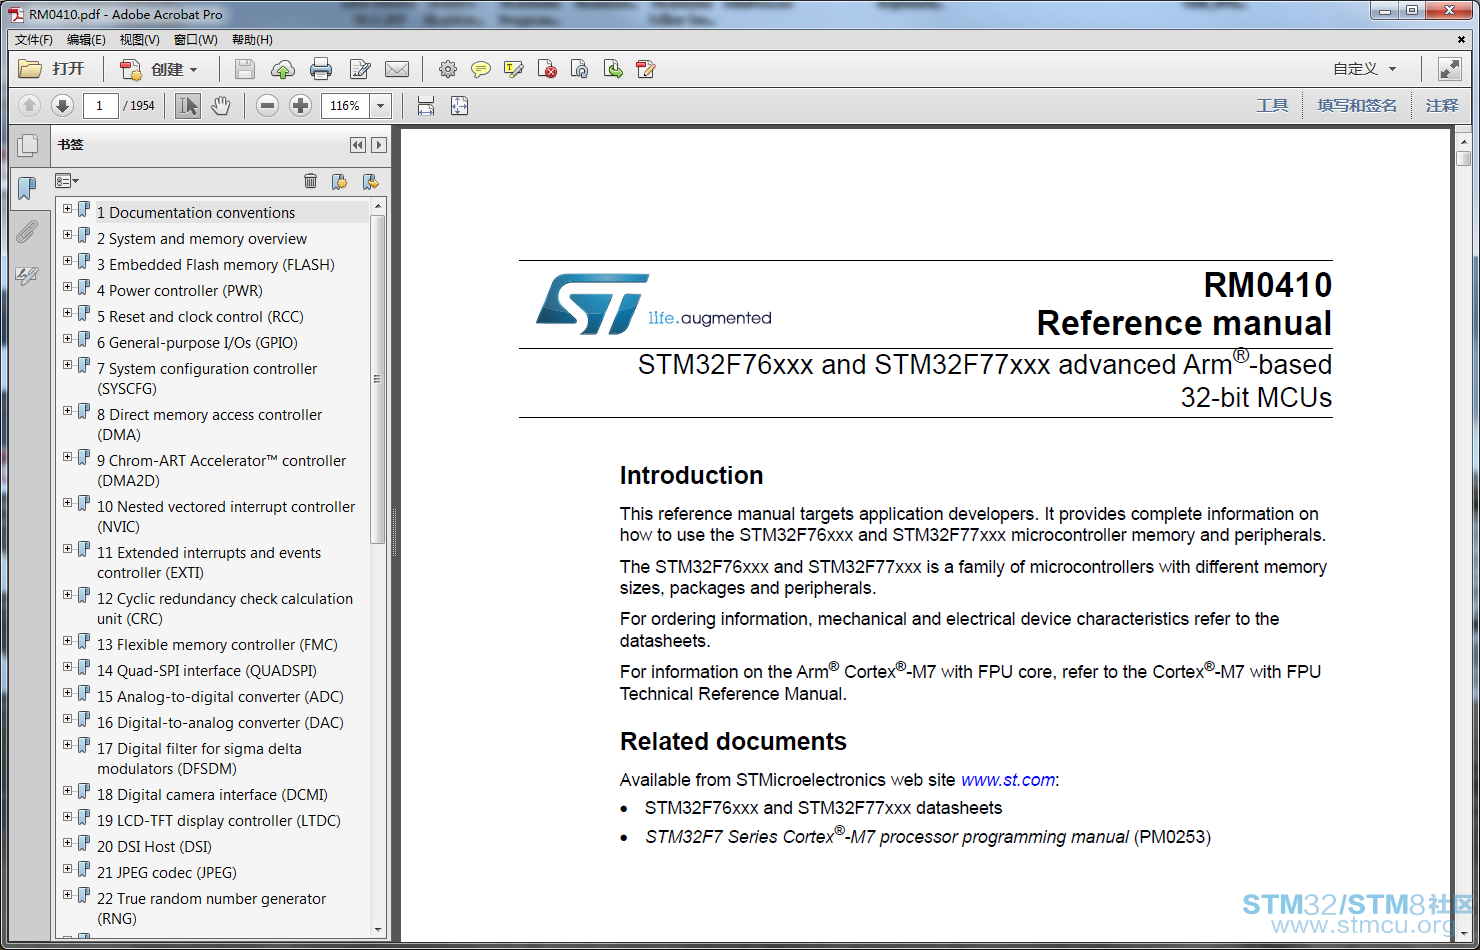
Task: Click the page number input field
Action: pos(100,105)
